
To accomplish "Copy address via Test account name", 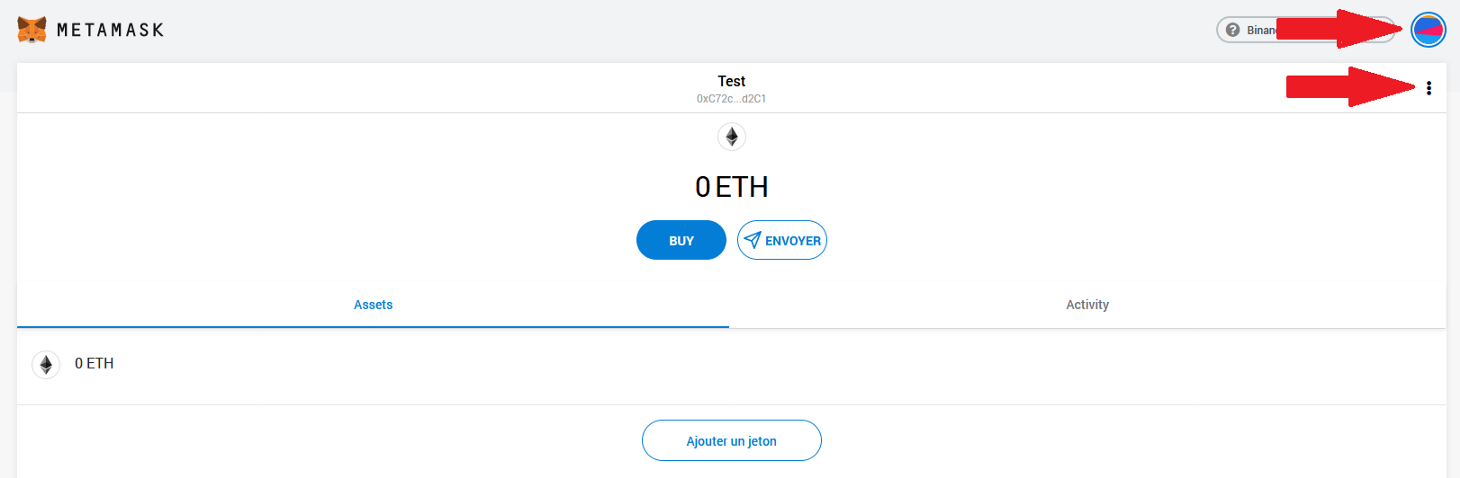I will (x=732, y=81).
